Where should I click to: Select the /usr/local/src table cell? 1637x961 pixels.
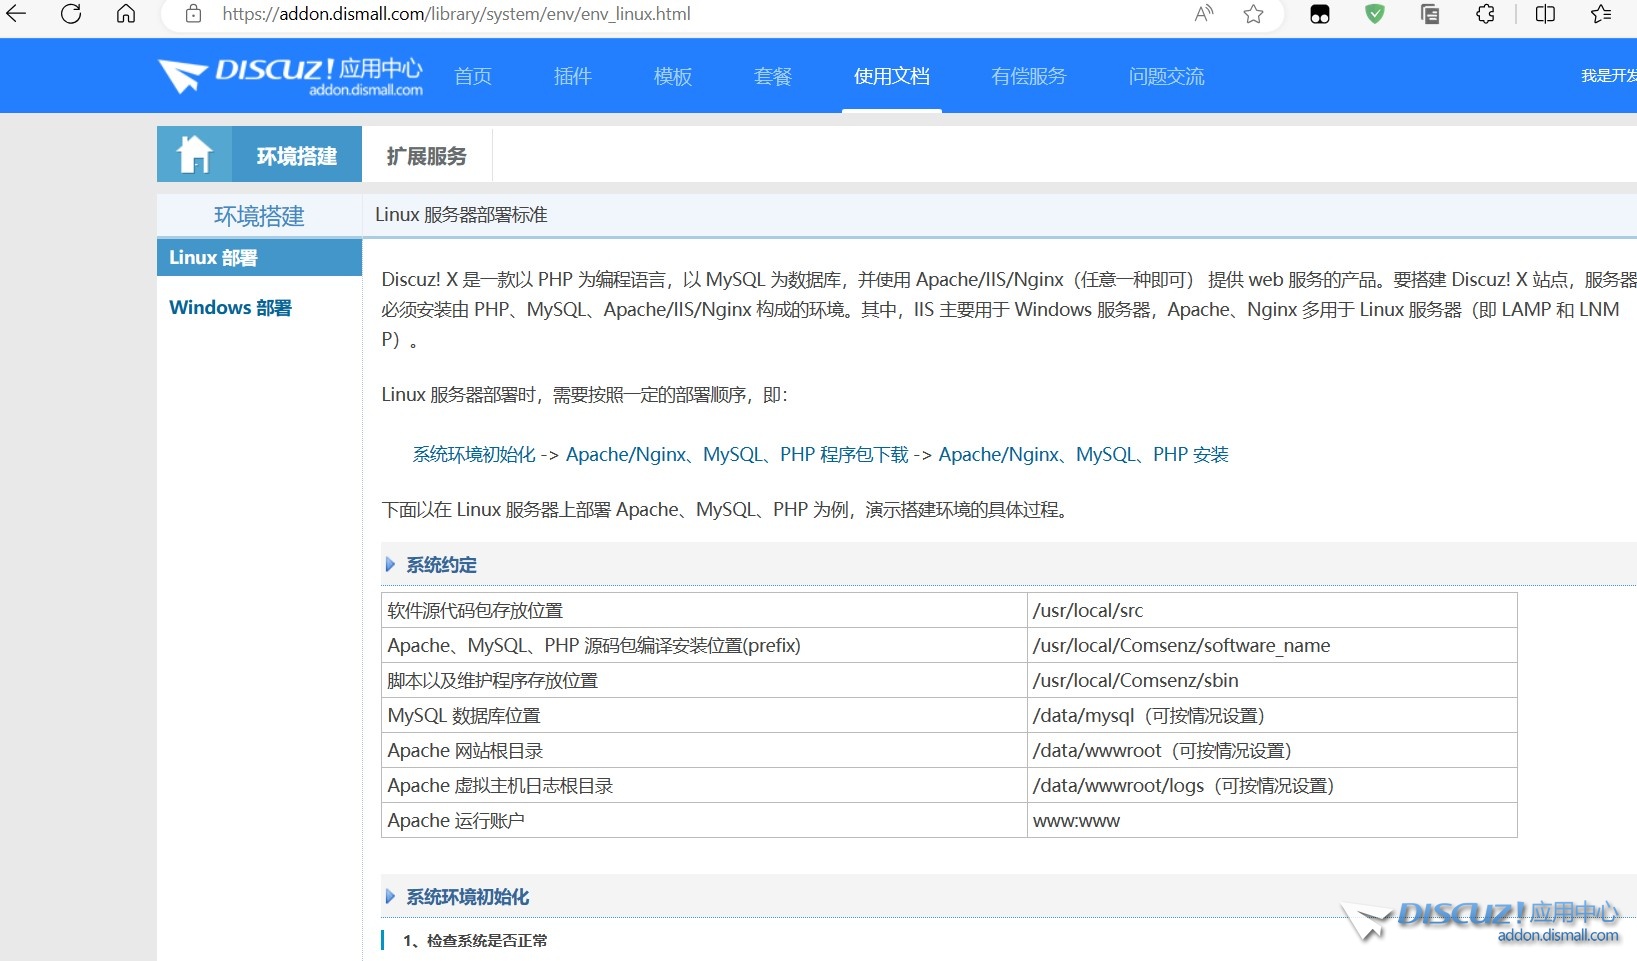1272,610
